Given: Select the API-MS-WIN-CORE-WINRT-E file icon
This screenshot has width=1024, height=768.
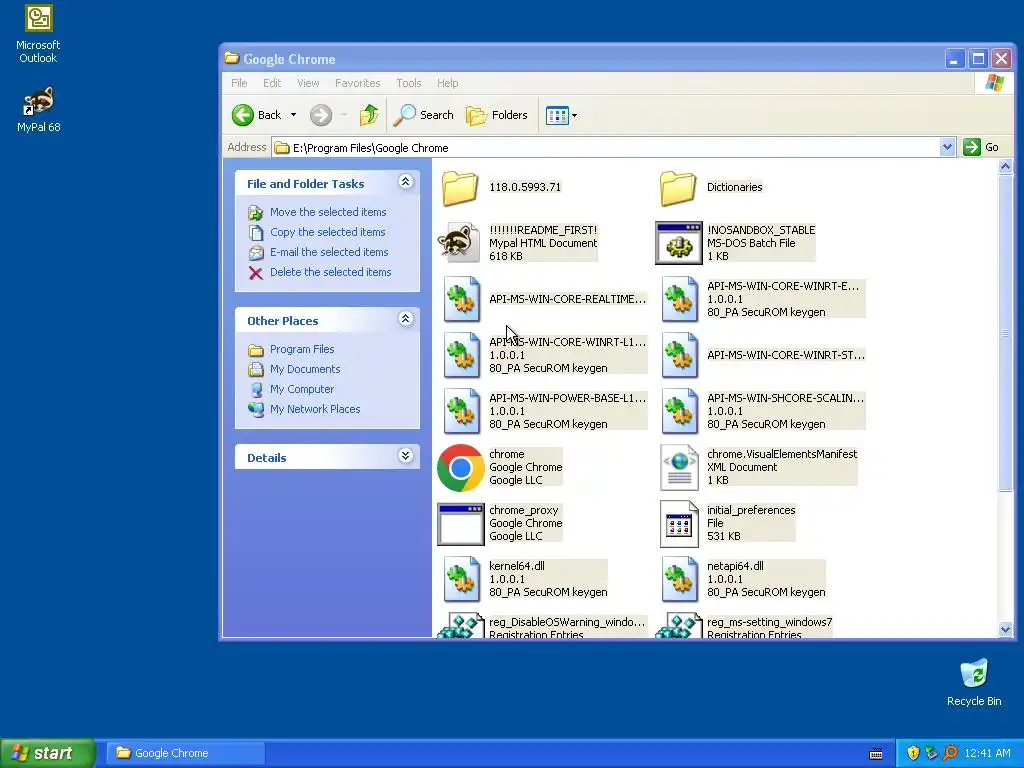Looking at the screenshot, I should (x=680, y=299).
